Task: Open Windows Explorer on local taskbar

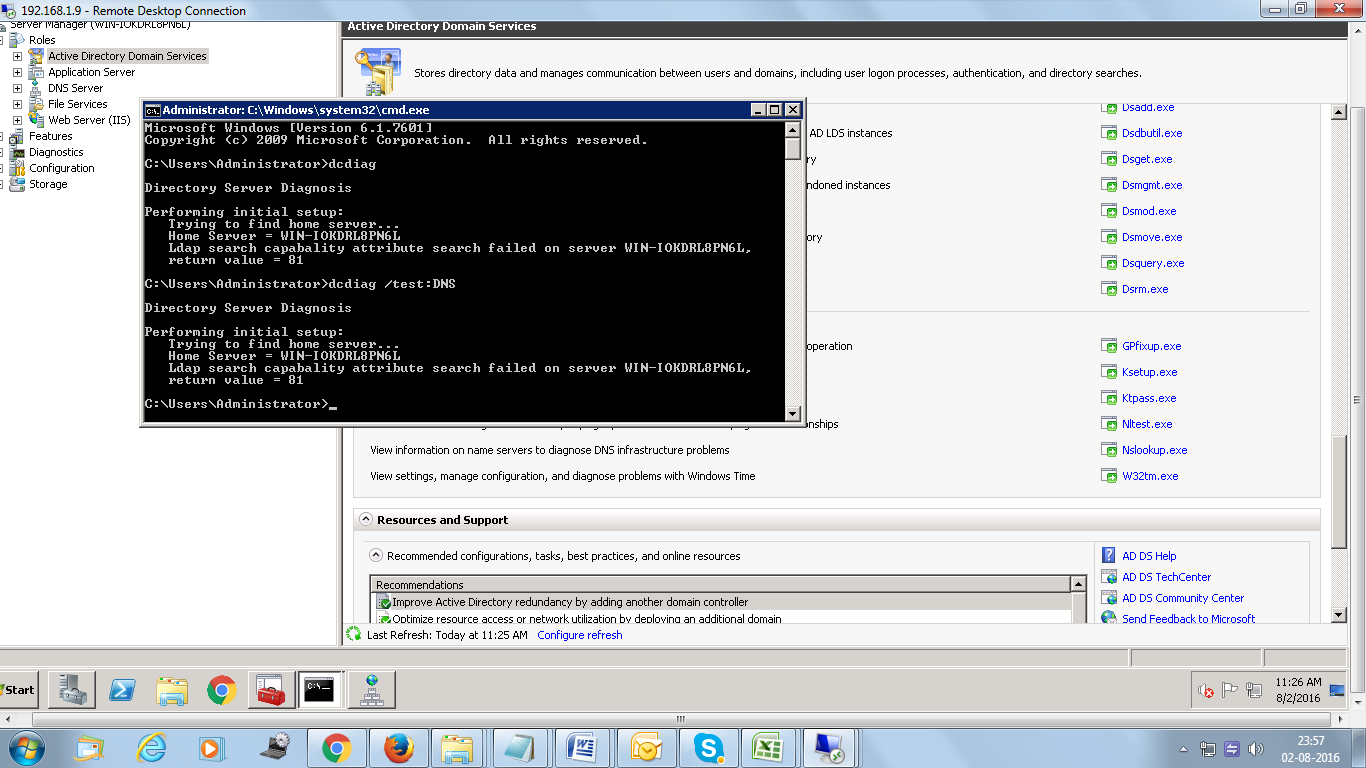Action: (x=458, y=748)
